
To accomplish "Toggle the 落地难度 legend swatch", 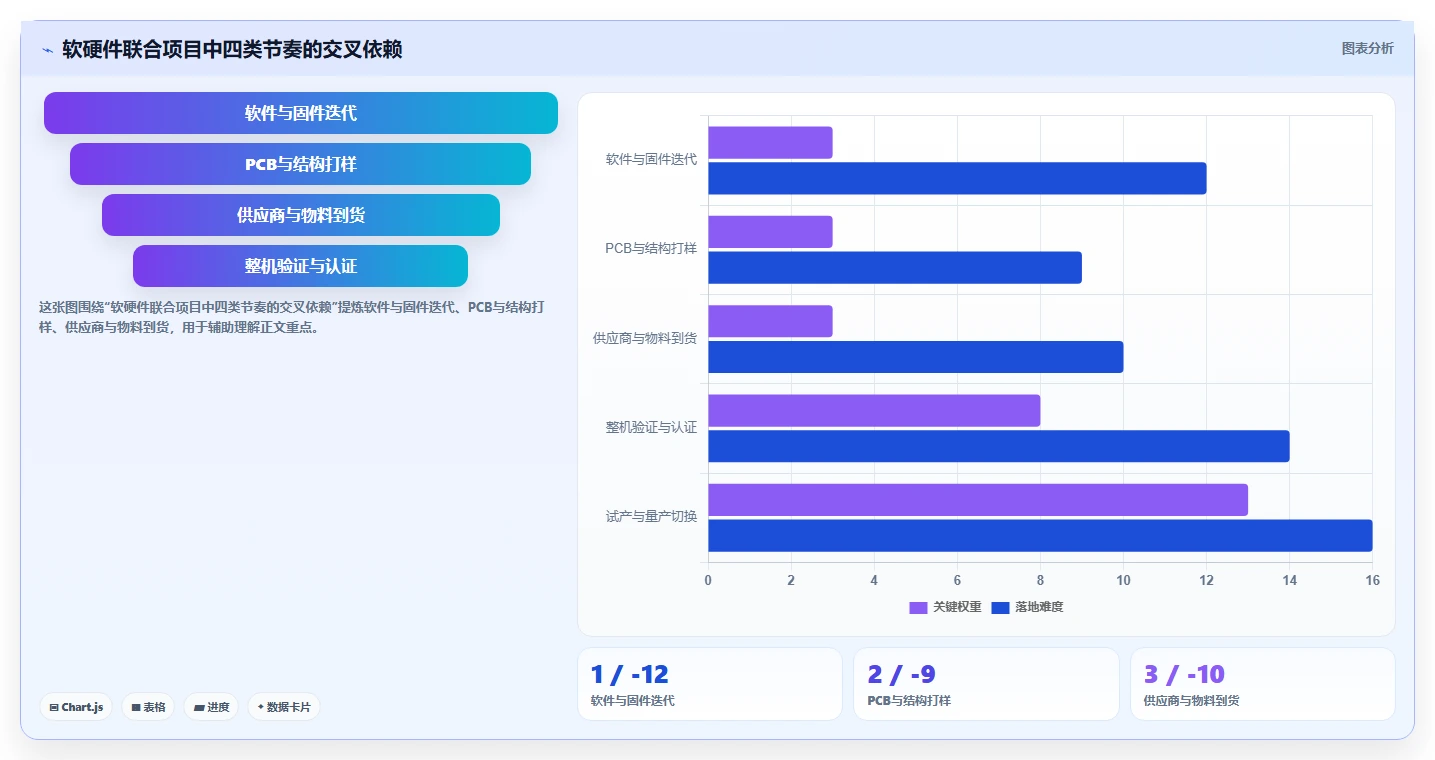I will (1000, 607).
